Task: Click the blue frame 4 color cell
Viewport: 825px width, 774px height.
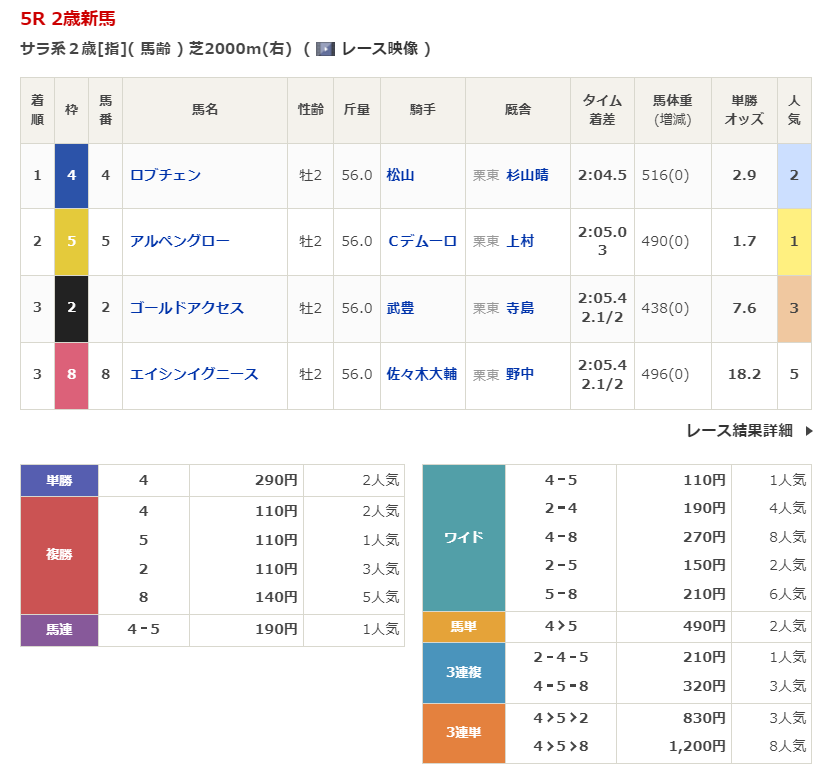Action: 71,175
